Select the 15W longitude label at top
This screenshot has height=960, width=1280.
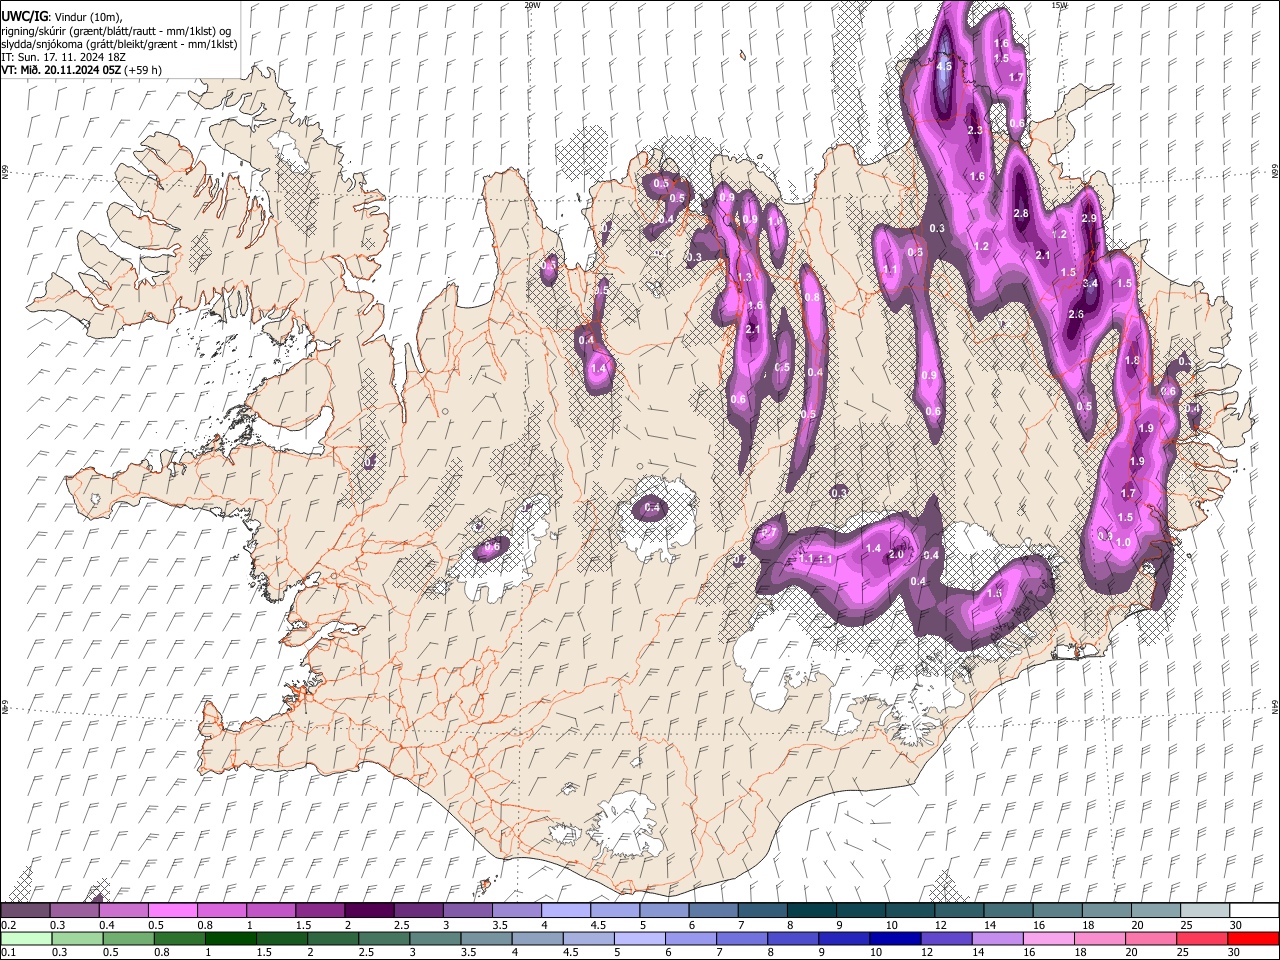[1059, 5]
